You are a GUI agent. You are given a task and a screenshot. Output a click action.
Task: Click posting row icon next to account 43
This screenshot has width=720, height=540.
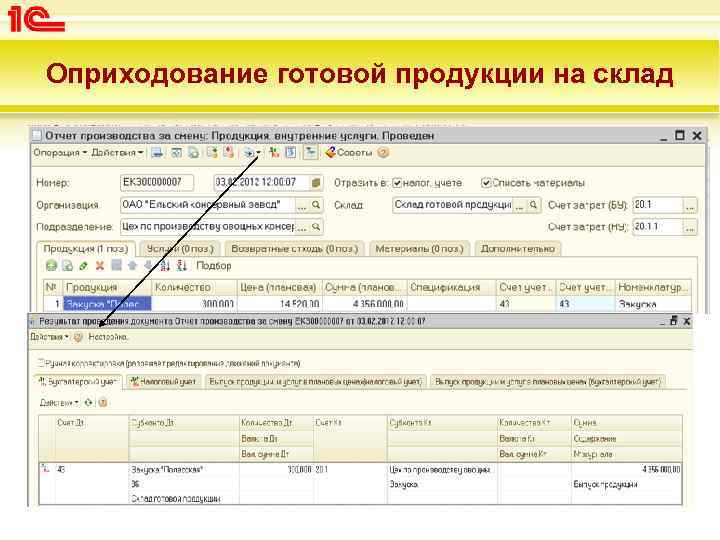tap(46, 469)
